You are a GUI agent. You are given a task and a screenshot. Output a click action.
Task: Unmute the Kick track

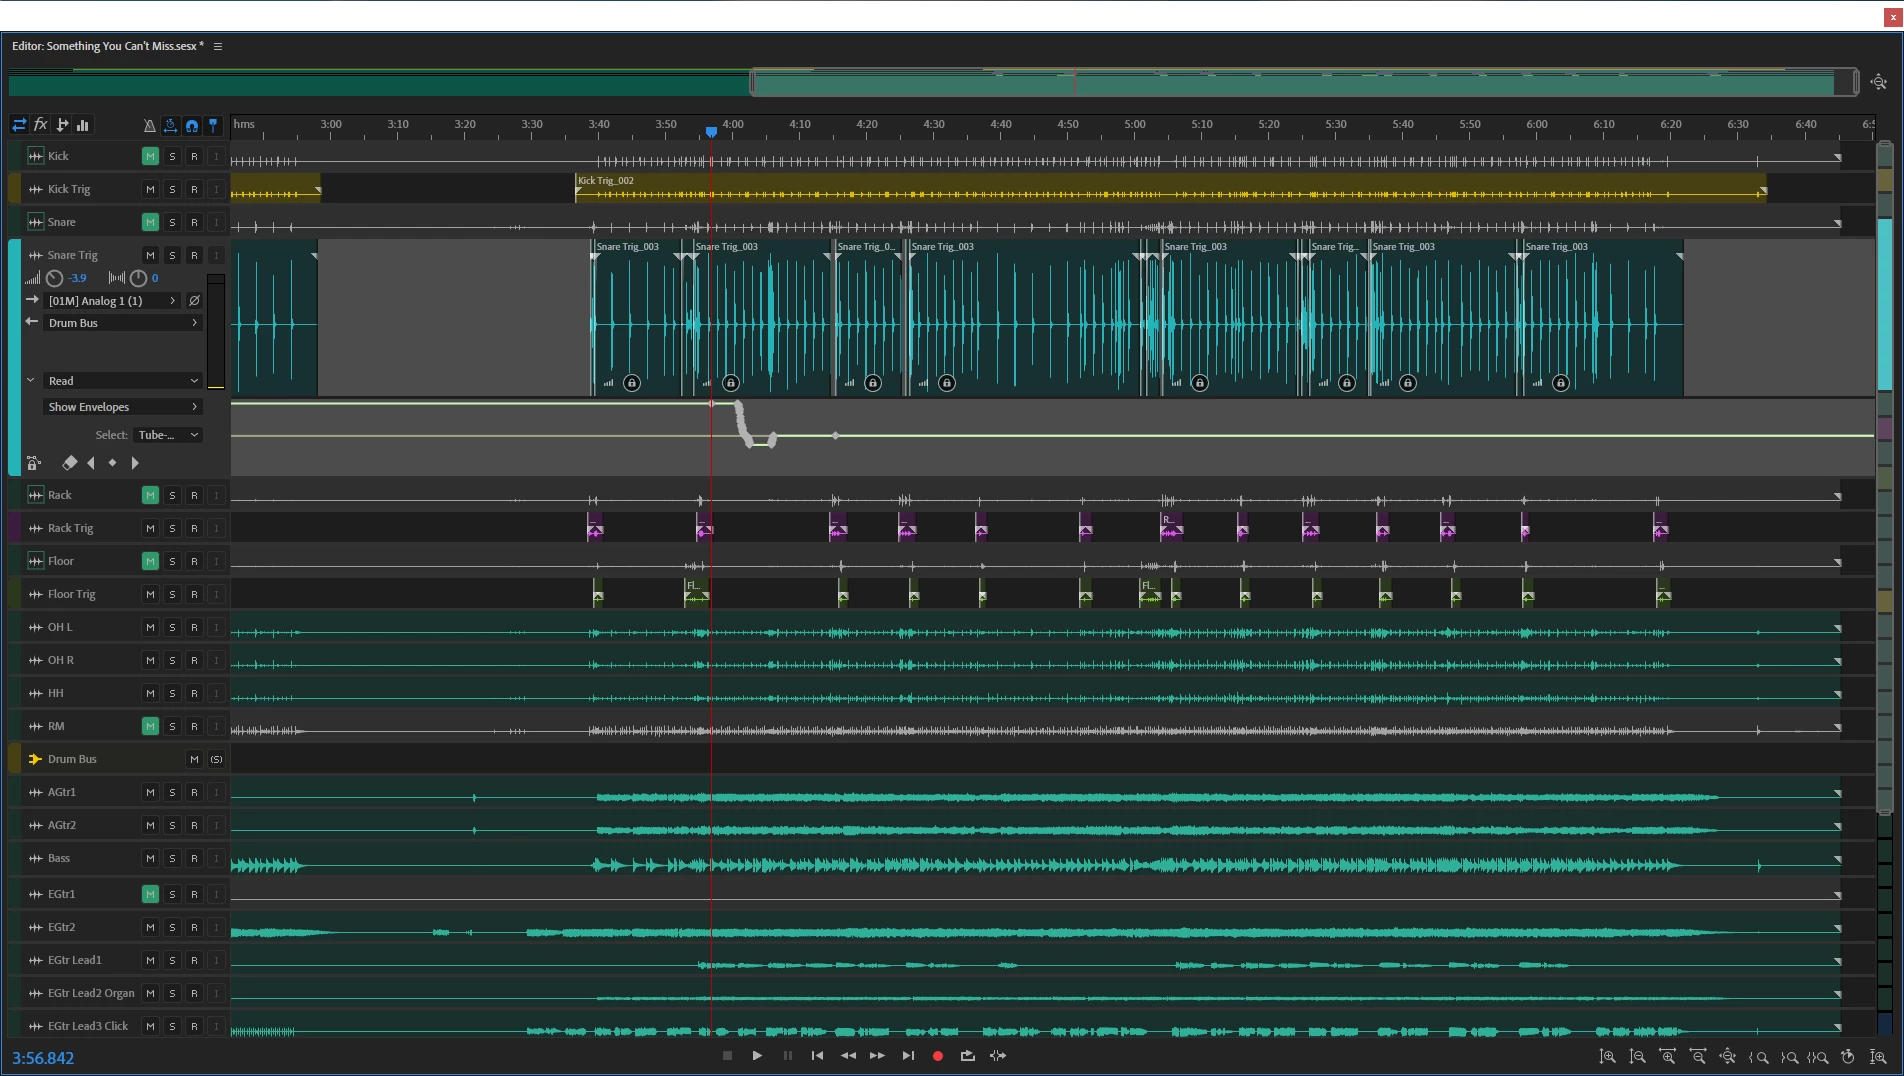pyautogui.click(x=150, y=157)
